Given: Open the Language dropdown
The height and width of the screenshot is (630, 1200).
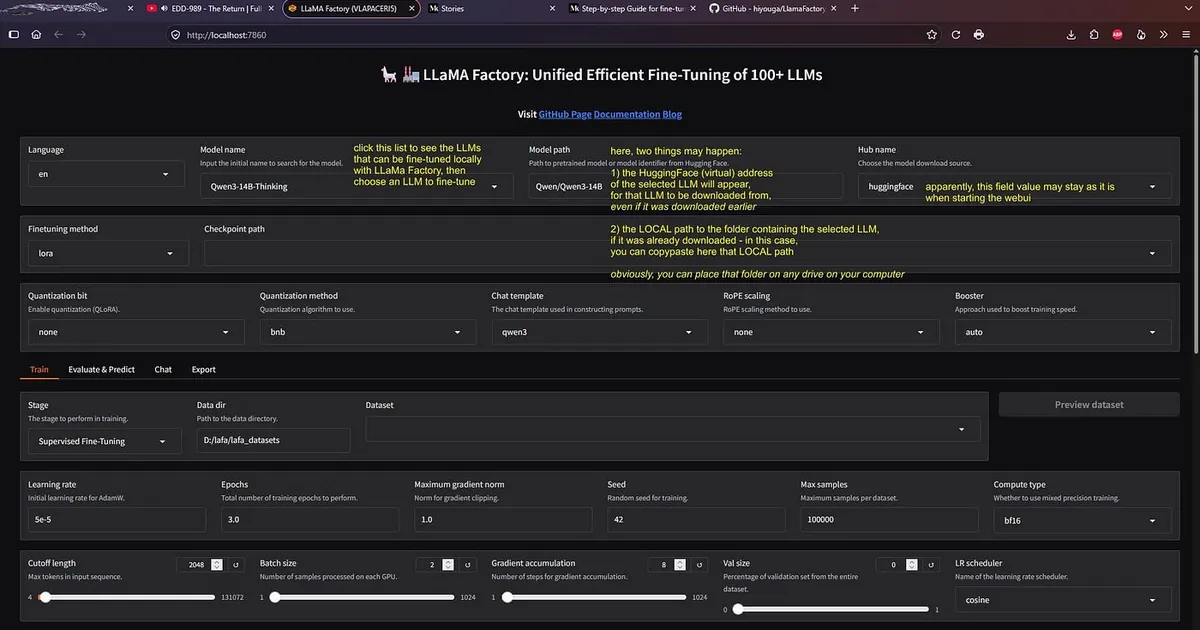Looking at the screenshot, I should pyautogui.click(x=106, y=174).
